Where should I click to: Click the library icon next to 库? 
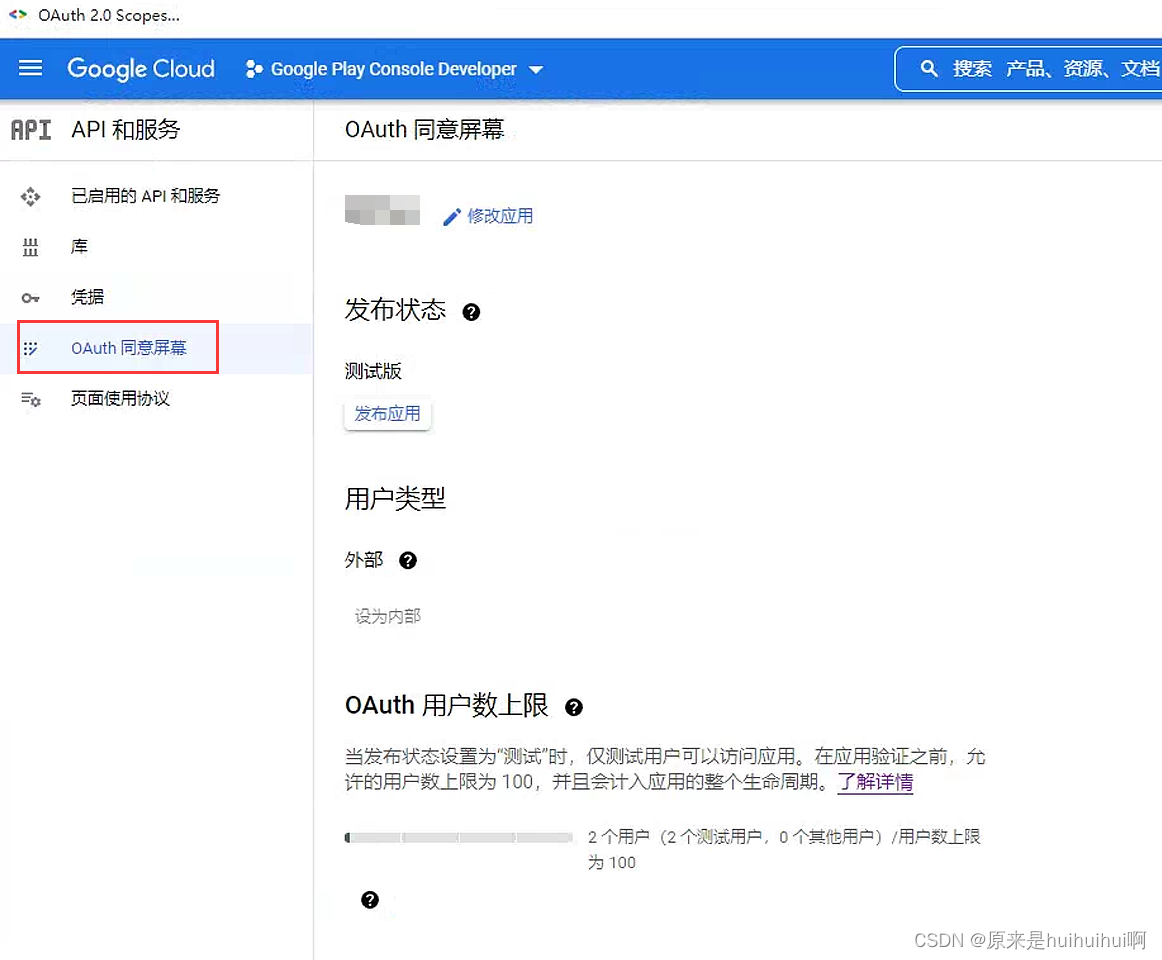pyautogui.click(x=31, y=247)
